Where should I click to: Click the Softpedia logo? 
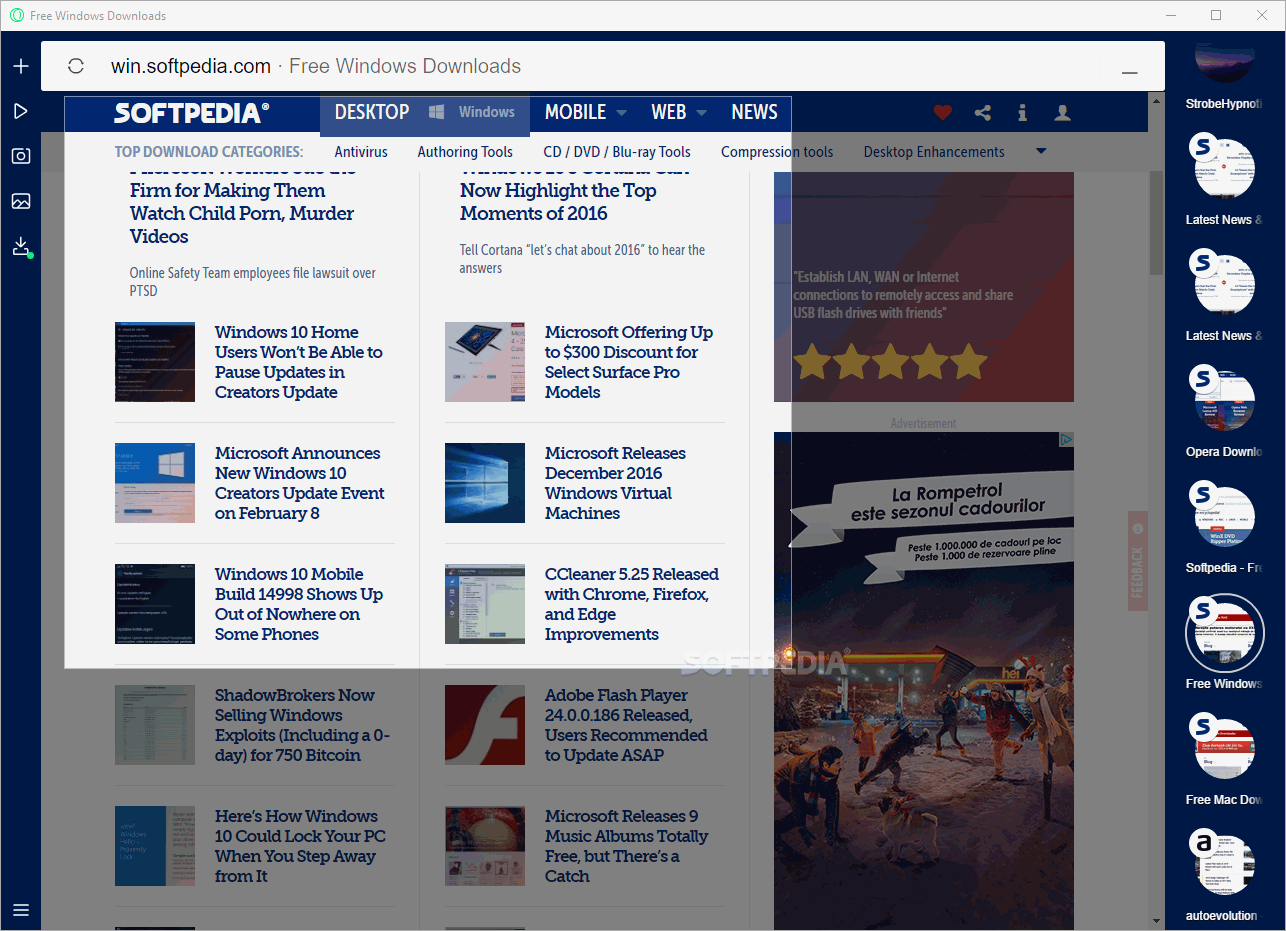[x=191, y=112]
